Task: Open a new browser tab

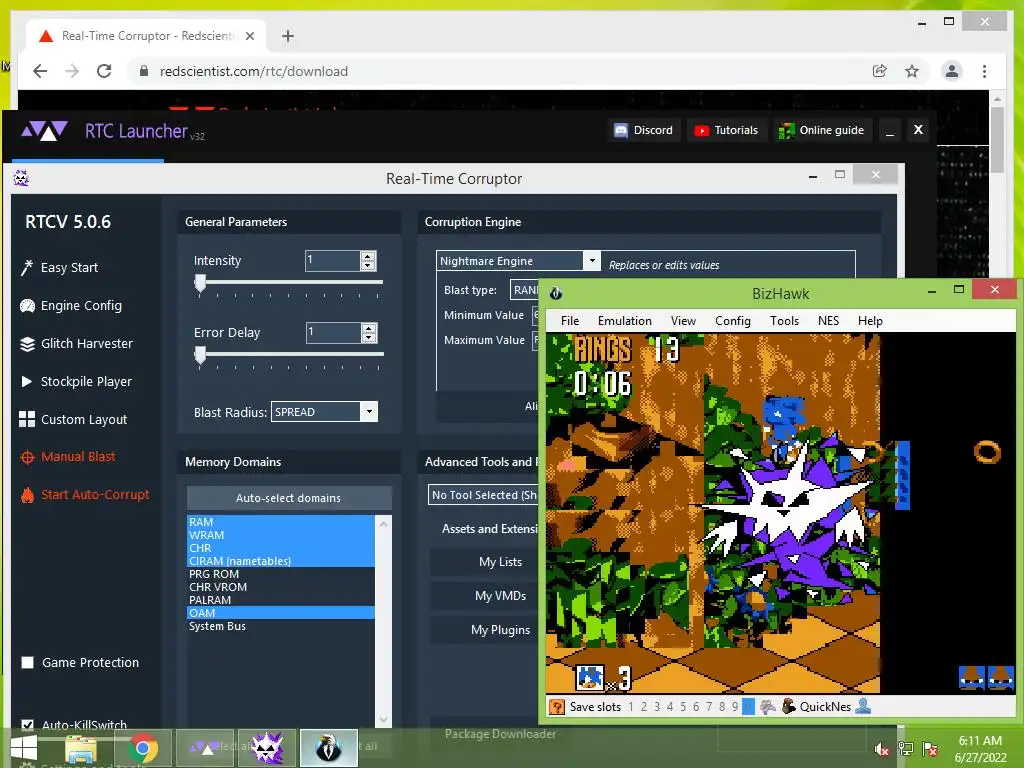Action: pyautogui.click(x=287, y=36)
